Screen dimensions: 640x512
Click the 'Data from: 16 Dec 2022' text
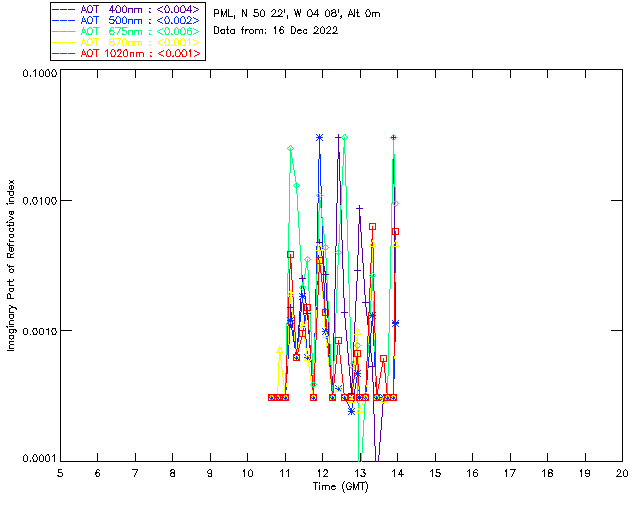276,31
